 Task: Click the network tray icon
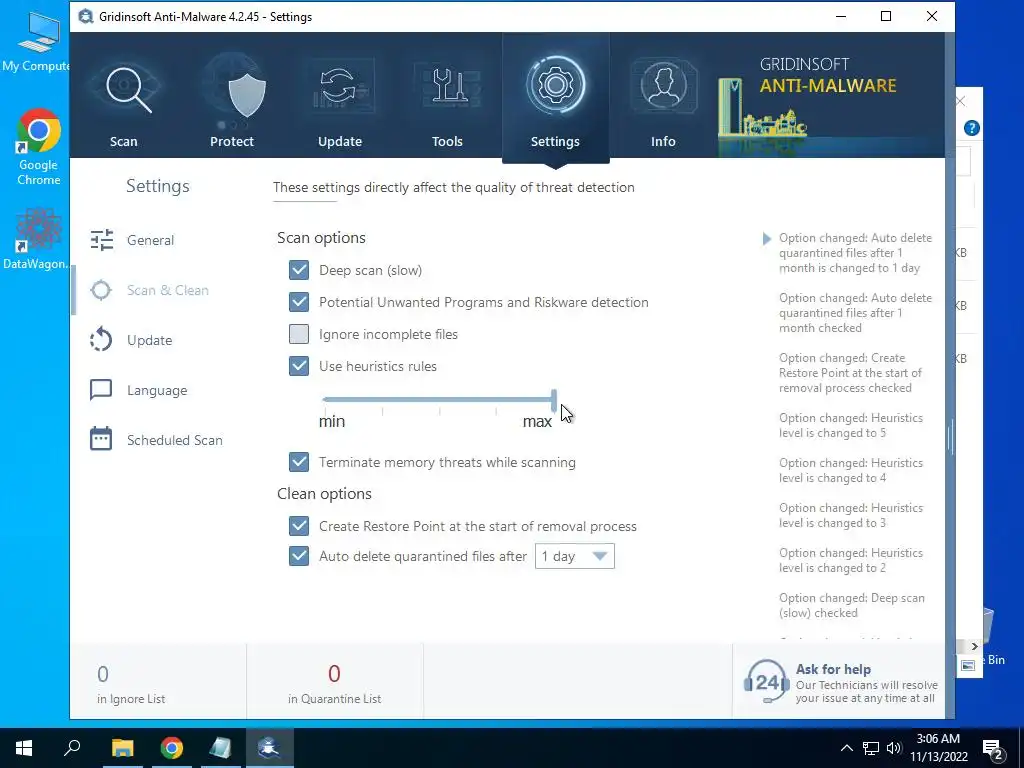871,748
